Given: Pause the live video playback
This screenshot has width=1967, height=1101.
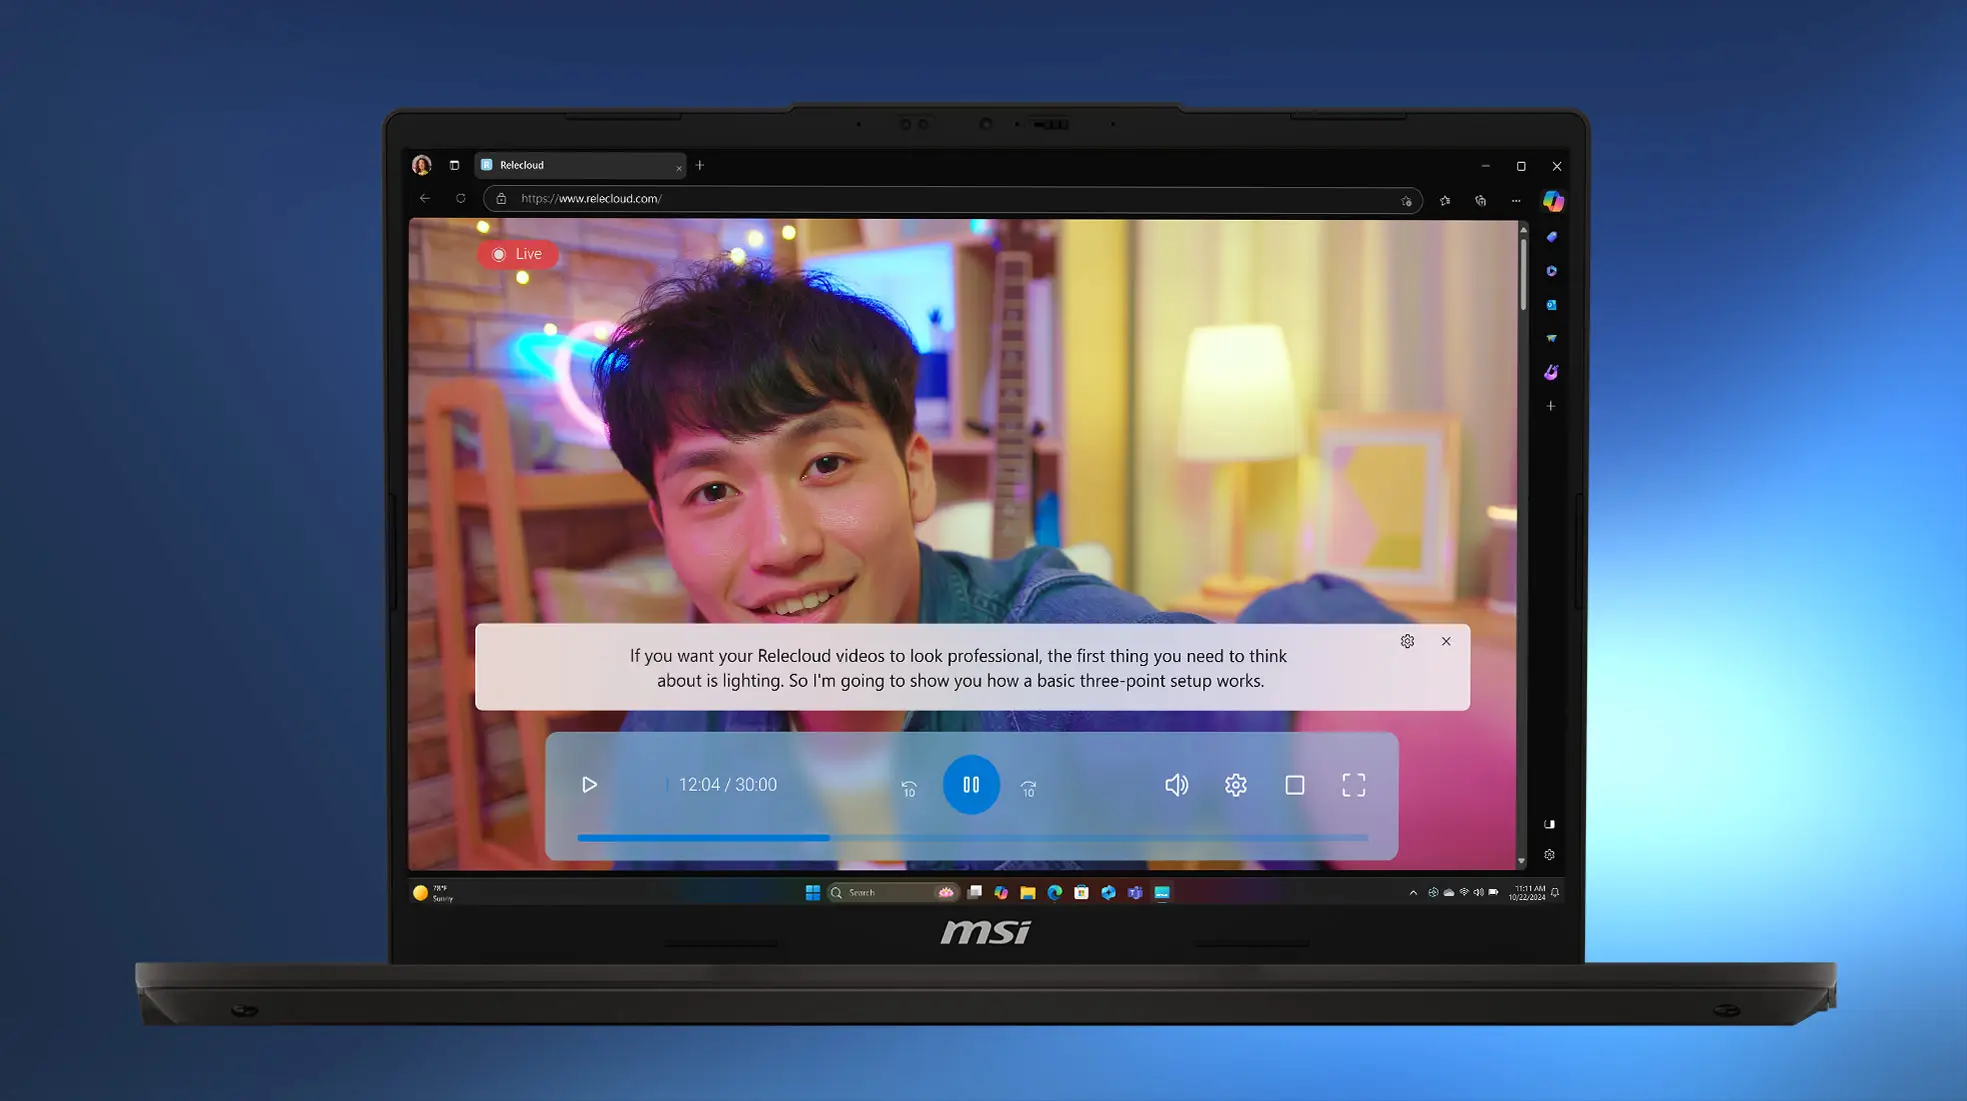Looking at the screenshot, I should pyautogui.click(x=971, y=785).
